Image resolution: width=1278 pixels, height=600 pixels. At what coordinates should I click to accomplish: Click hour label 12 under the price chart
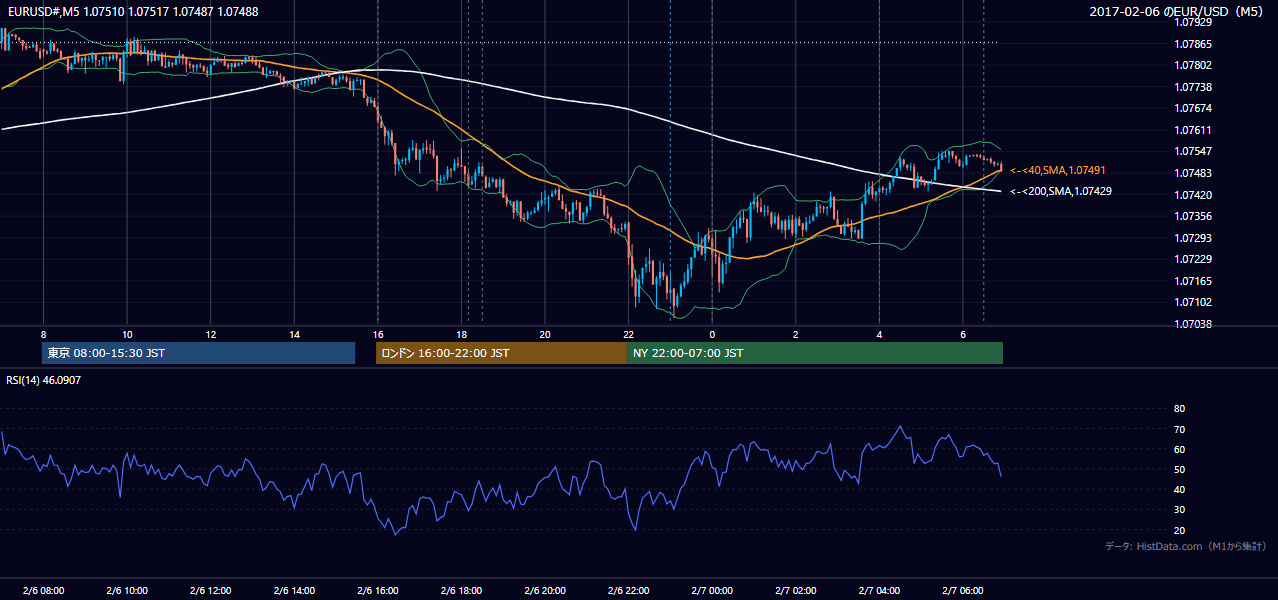pyautogui.click(x=211, y=334)
